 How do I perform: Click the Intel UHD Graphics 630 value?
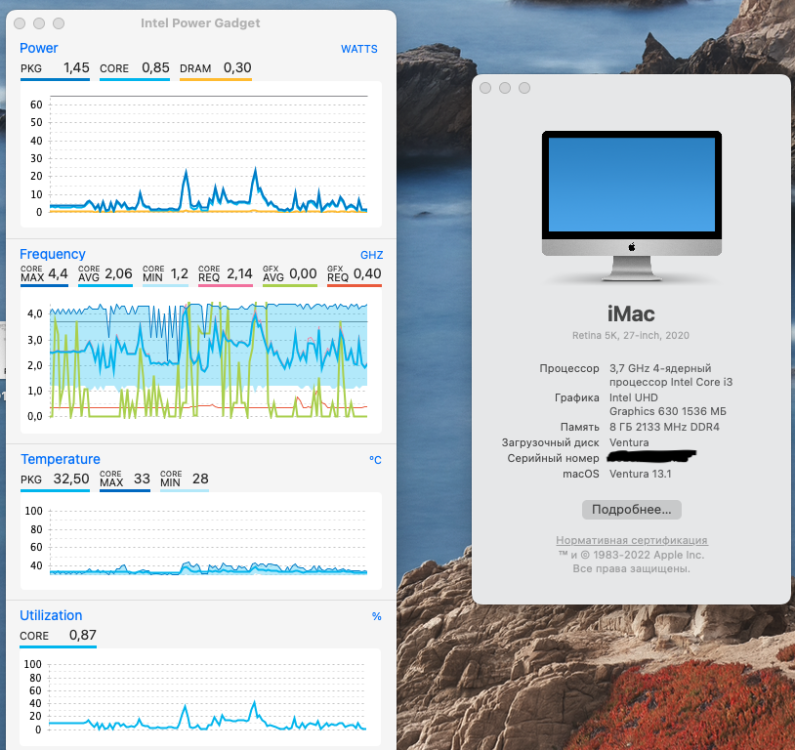pyautogui.click(x=667, y=404)
